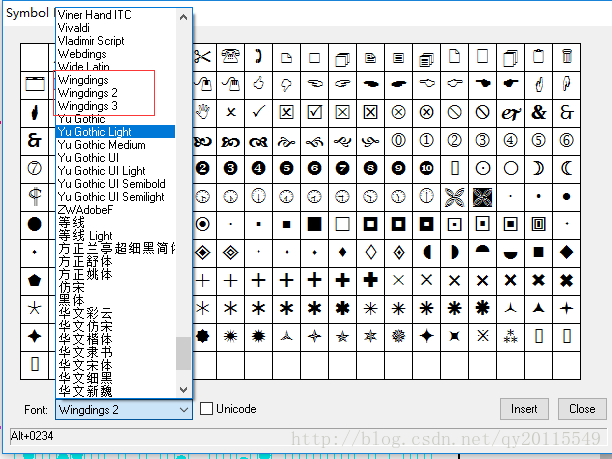Select the telephone symbol
The width and height of the screenshot is (612, 459).
pos(231,57)
